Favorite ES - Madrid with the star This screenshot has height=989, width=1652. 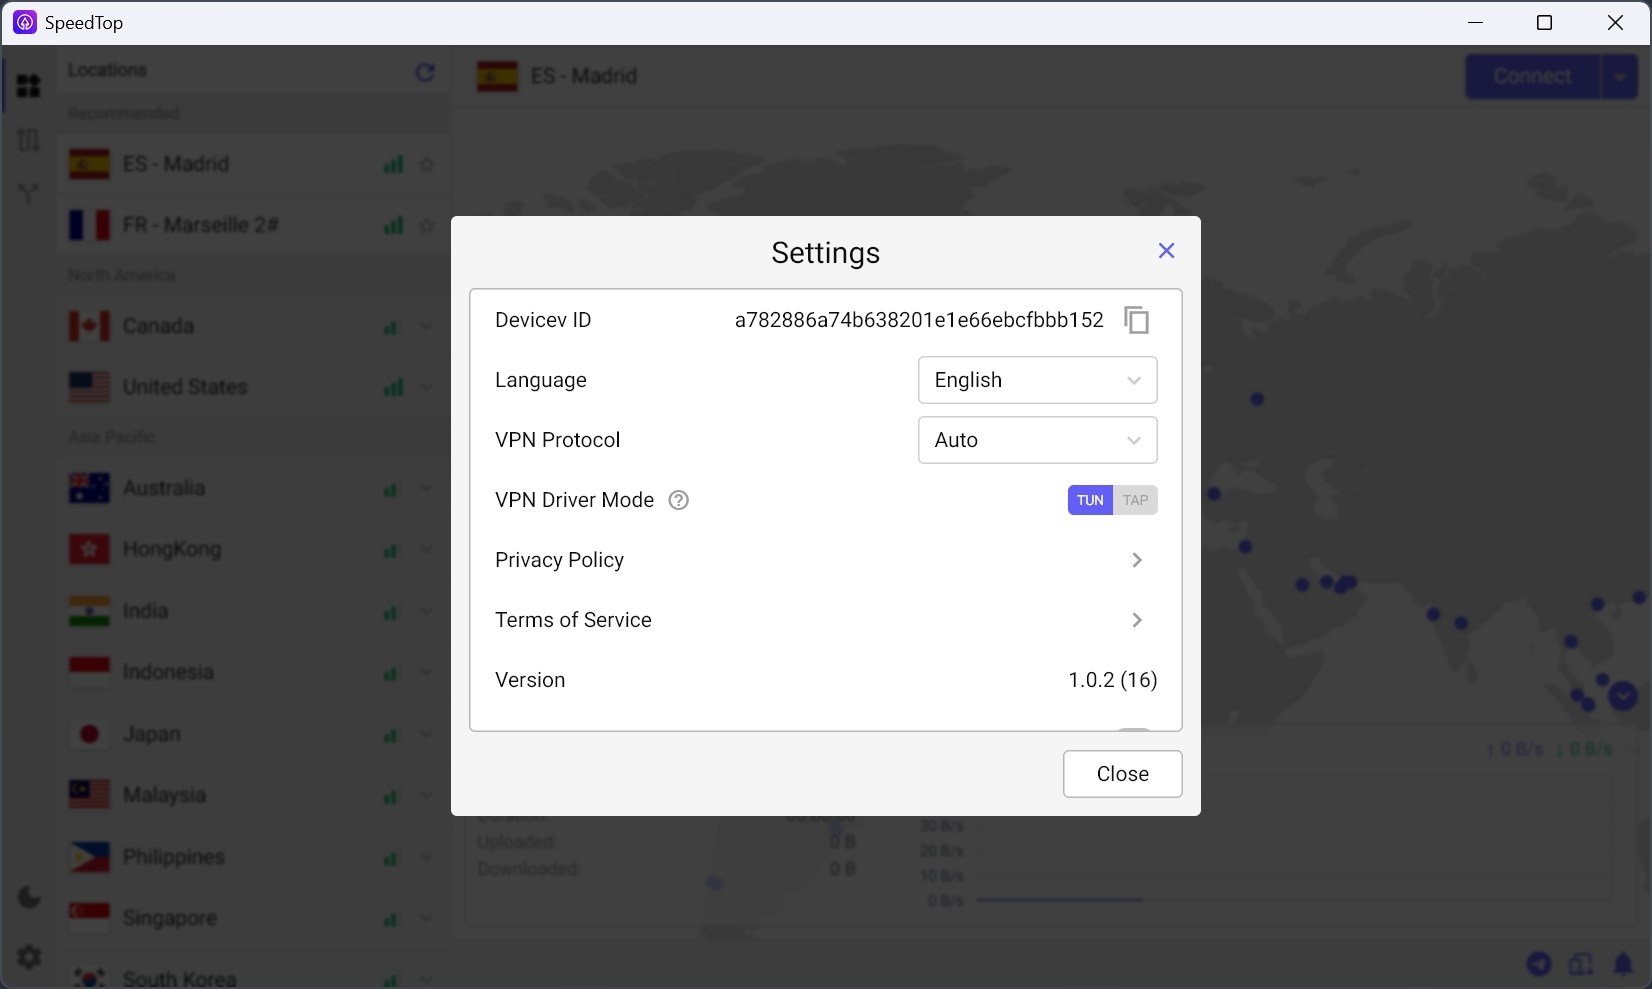coord(427,164)
